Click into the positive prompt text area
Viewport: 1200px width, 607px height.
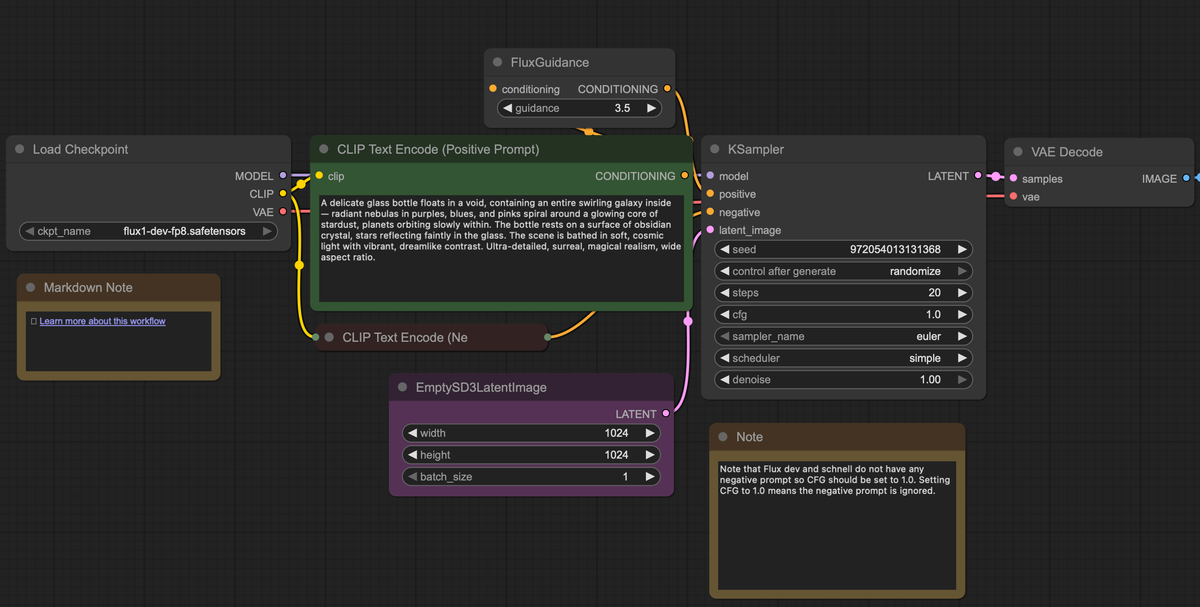pyautogui.click(x=501, y=248)
